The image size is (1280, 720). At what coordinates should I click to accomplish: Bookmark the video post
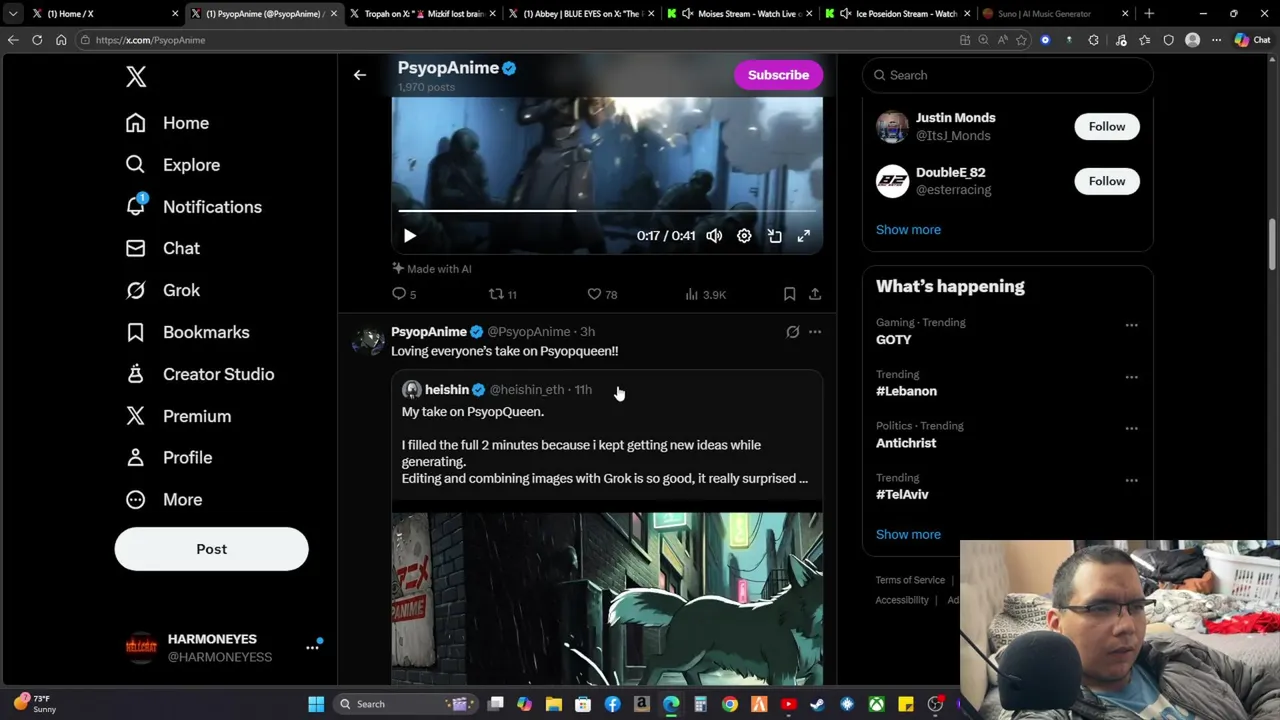(789, 294)
